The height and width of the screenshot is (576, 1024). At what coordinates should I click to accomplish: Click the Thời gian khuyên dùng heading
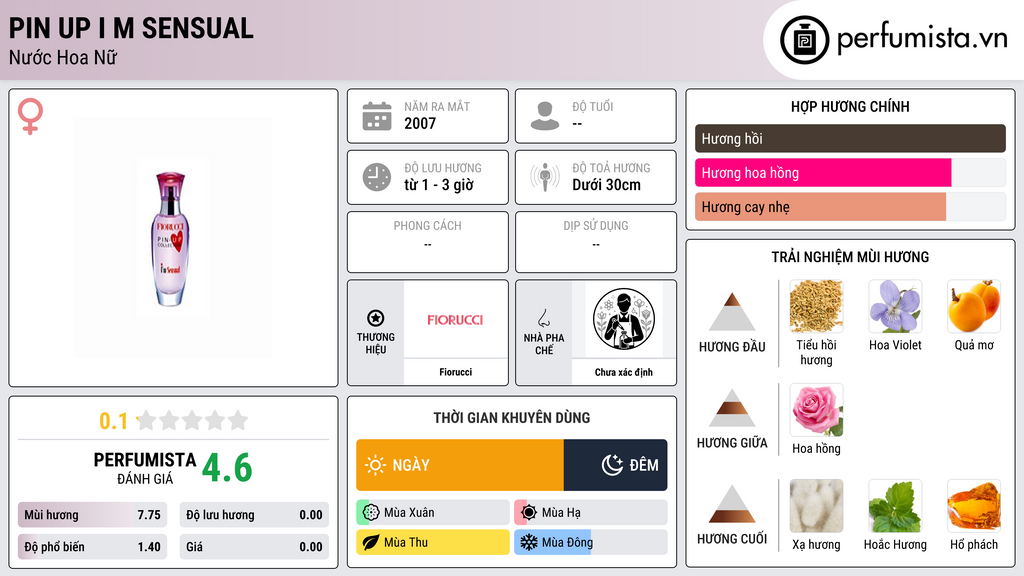(512, 417)
